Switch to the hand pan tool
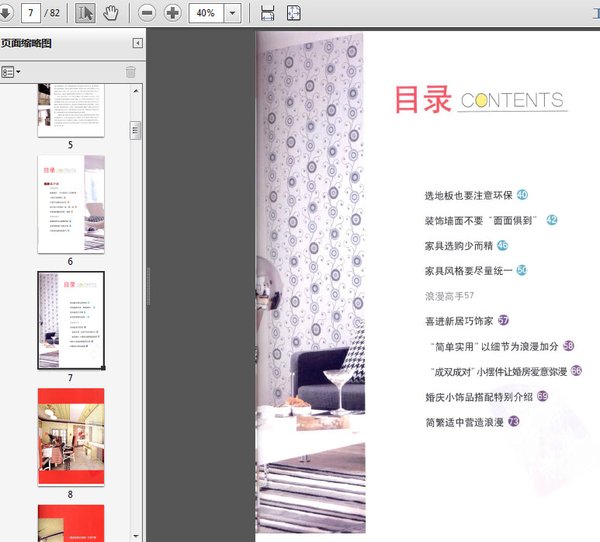The height and width of the screenshot is (542, 600). [111, 13]
